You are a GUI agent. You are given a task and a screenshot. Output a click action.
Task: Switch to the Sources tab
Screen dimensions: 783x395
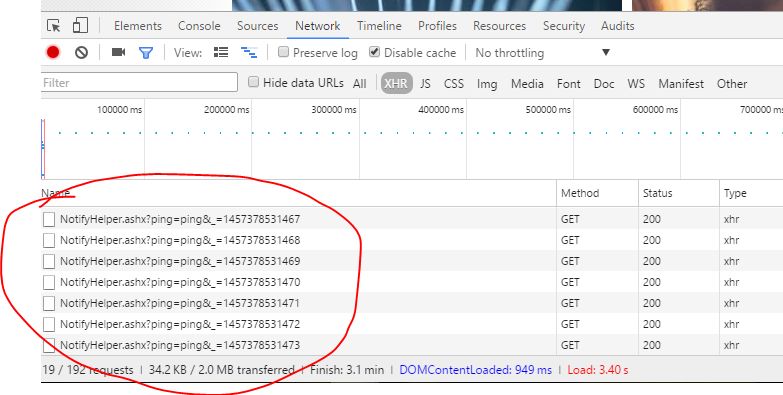pyautogui.click(x=258, y=26)
